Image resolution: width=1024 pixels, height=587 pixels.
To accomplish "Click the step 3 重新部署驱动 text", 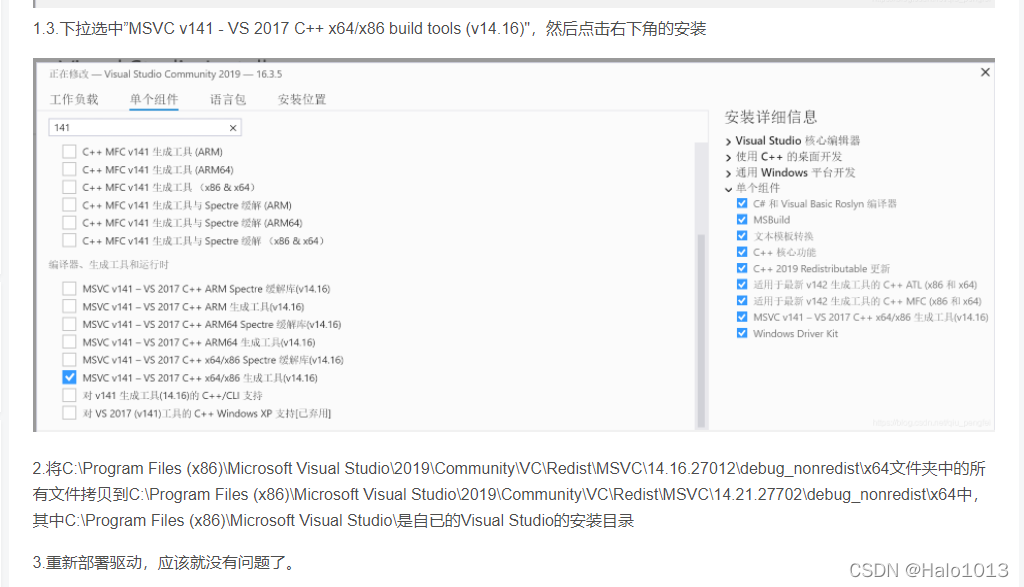I will pyautogui.click(x=163, y=562).
